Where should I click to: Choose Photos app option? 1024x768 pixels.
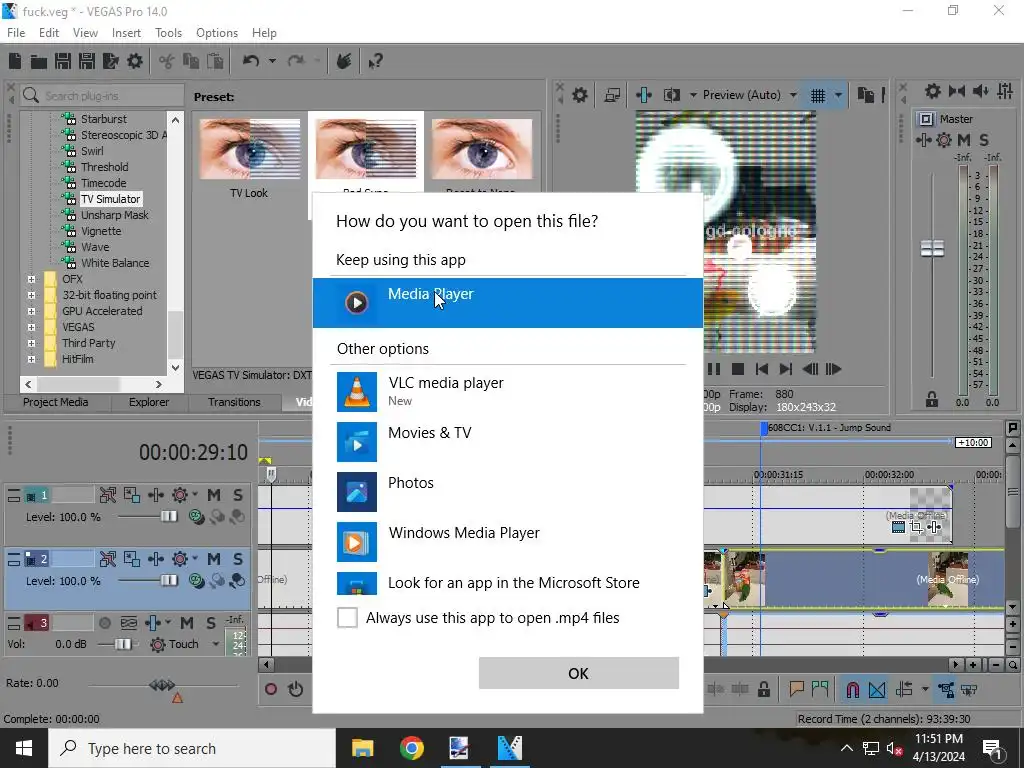[508, 491]
